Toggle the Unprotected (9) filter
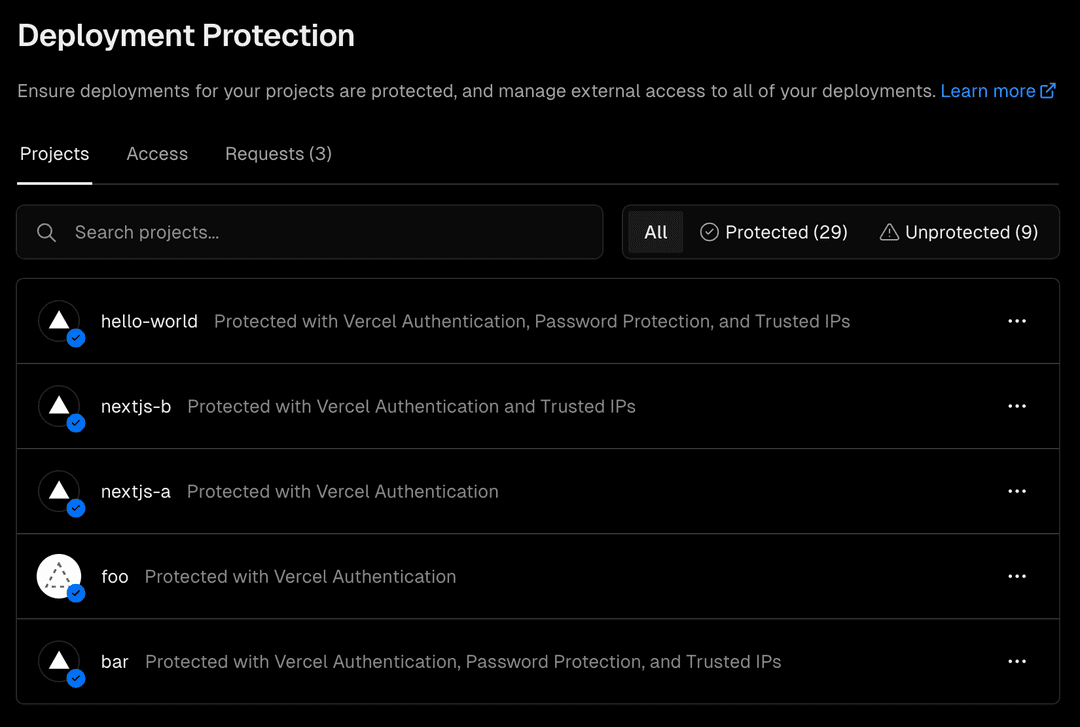Viewport: 1080px width, 727px height. pos(958,231)
